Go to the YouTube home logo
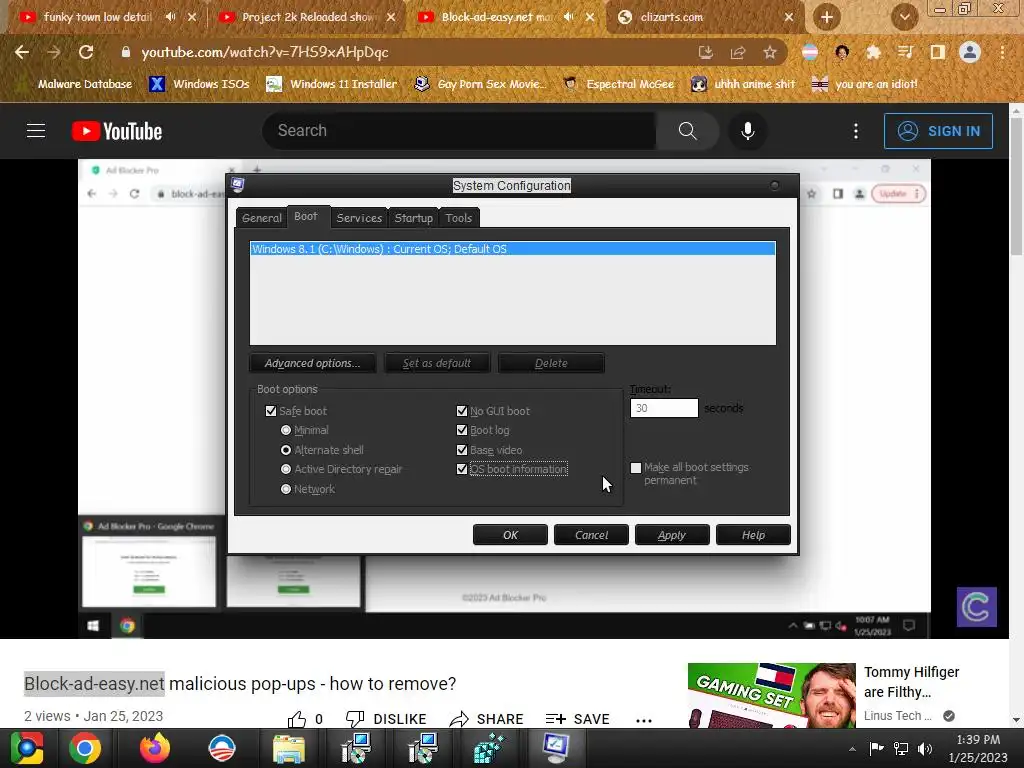 117,131
